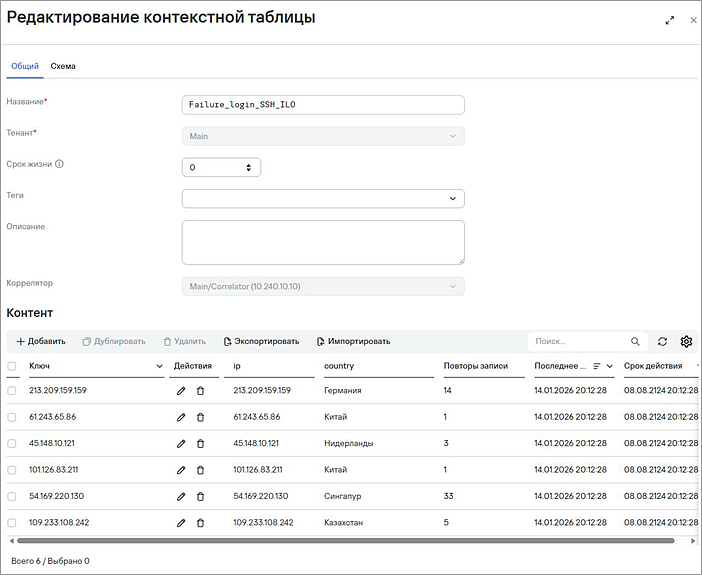The width and height of the screenshot is (702, 575).
Task: Click the repeat count value 33
Action: click(x=448, y=496)
